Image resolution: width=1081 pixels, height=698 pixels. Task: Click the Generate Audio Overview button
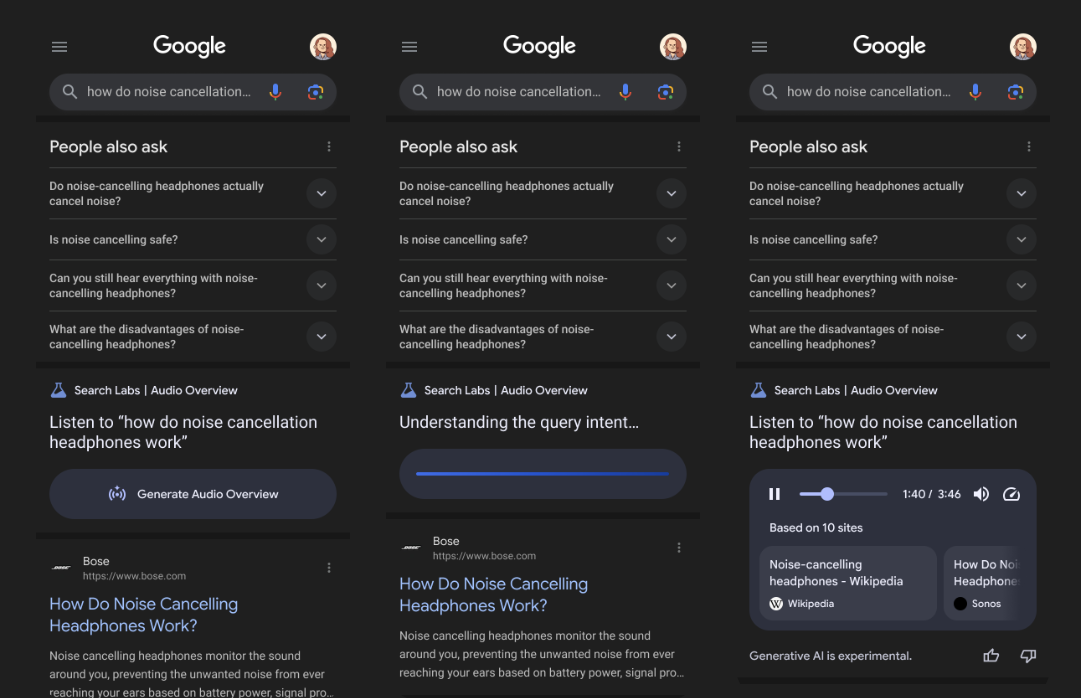[193, 494]
